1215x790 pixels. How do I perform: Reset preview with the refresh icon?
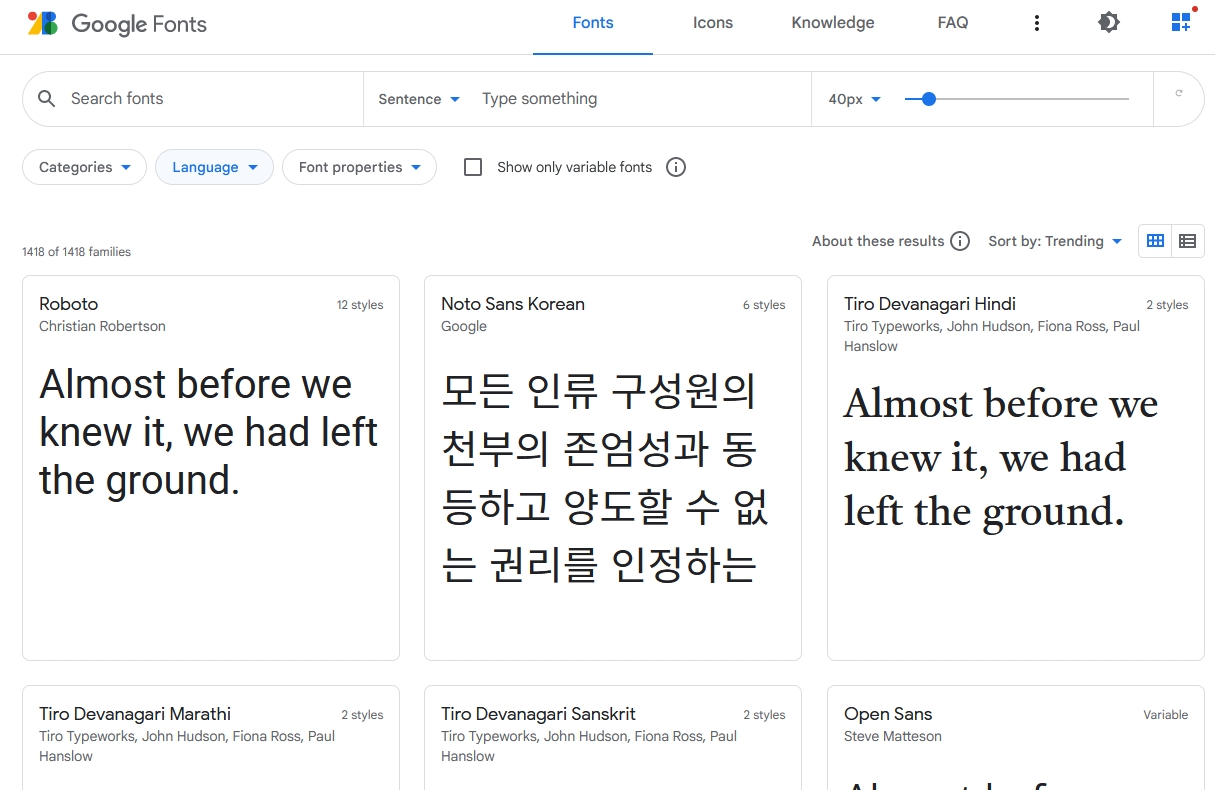click(1179, 94)
